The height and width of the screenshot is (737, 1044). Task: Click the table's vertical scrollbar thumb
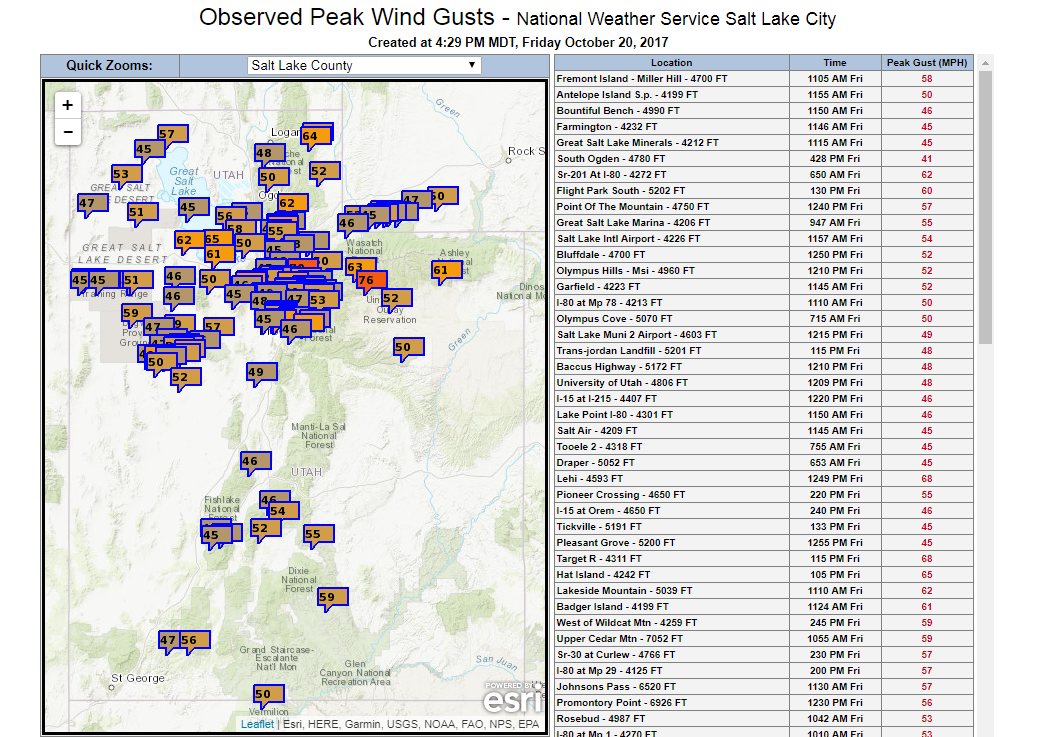click(985, 200)
